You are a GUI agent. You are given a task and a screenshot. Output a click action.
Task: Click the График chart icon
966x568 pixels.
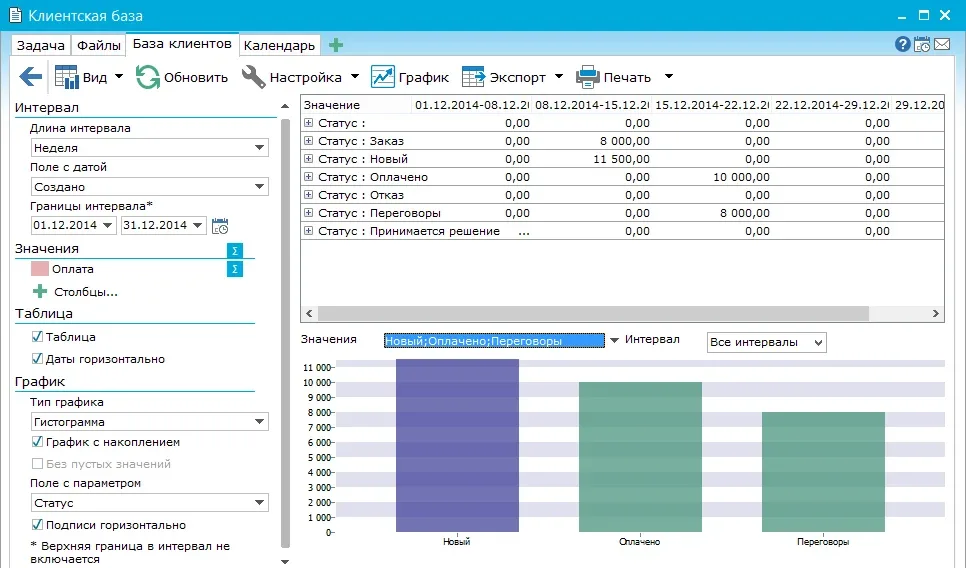point(383,77)
